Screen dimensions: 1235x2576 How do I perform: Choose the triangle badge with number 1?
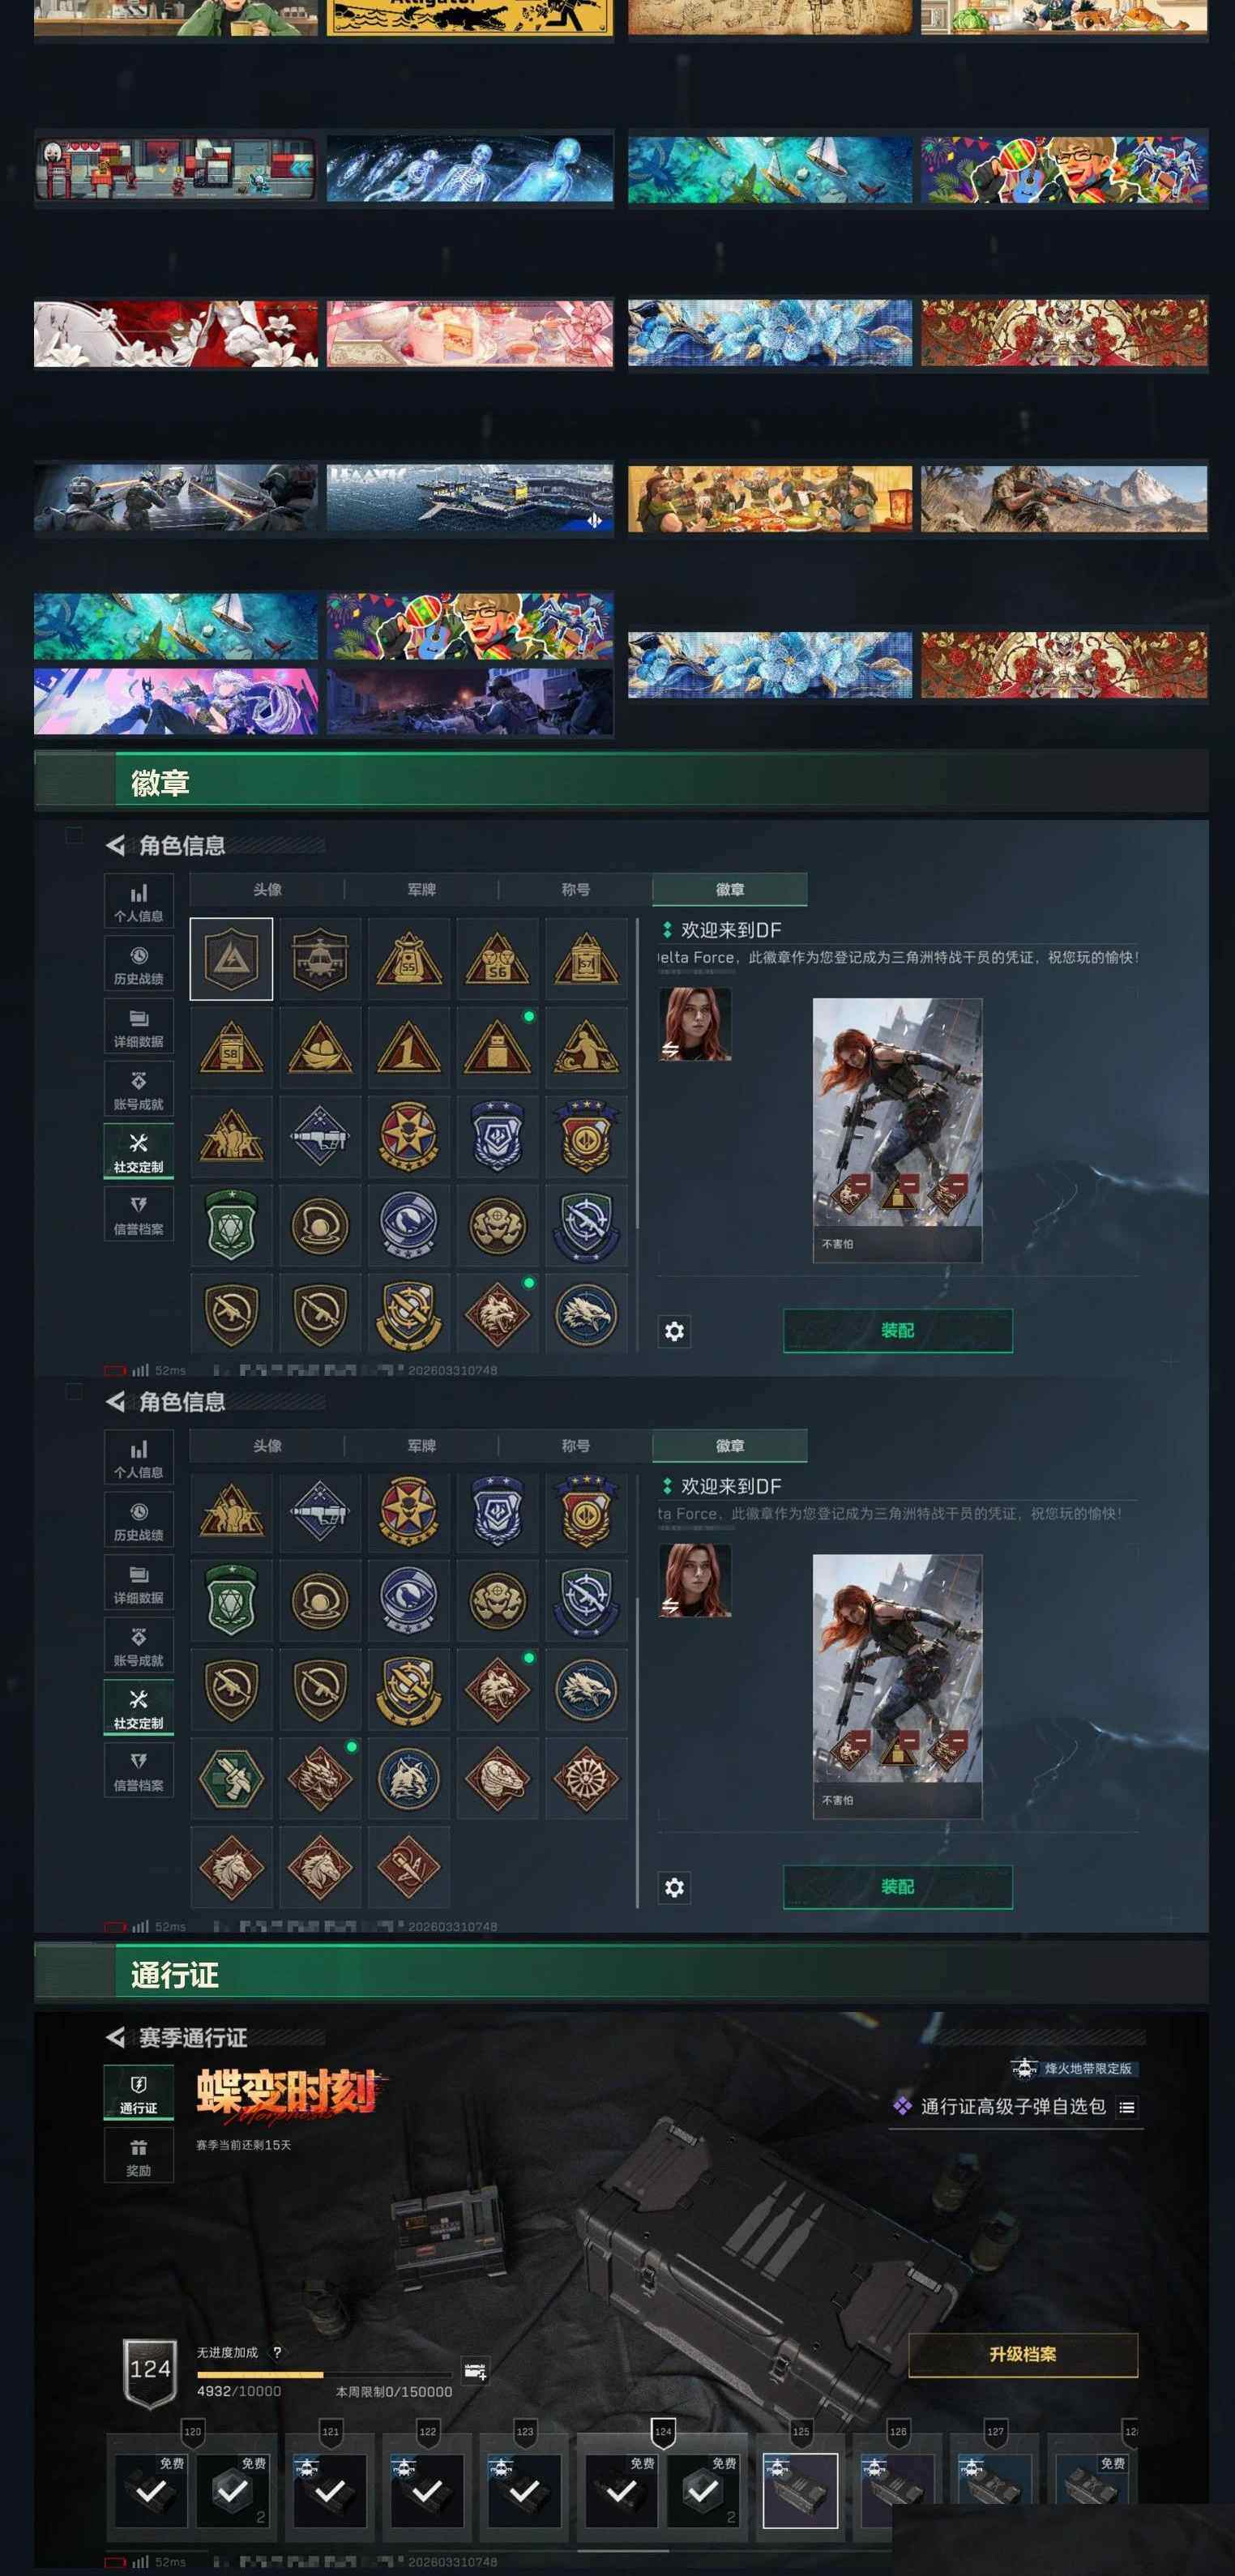click(x=408, y=1047)
